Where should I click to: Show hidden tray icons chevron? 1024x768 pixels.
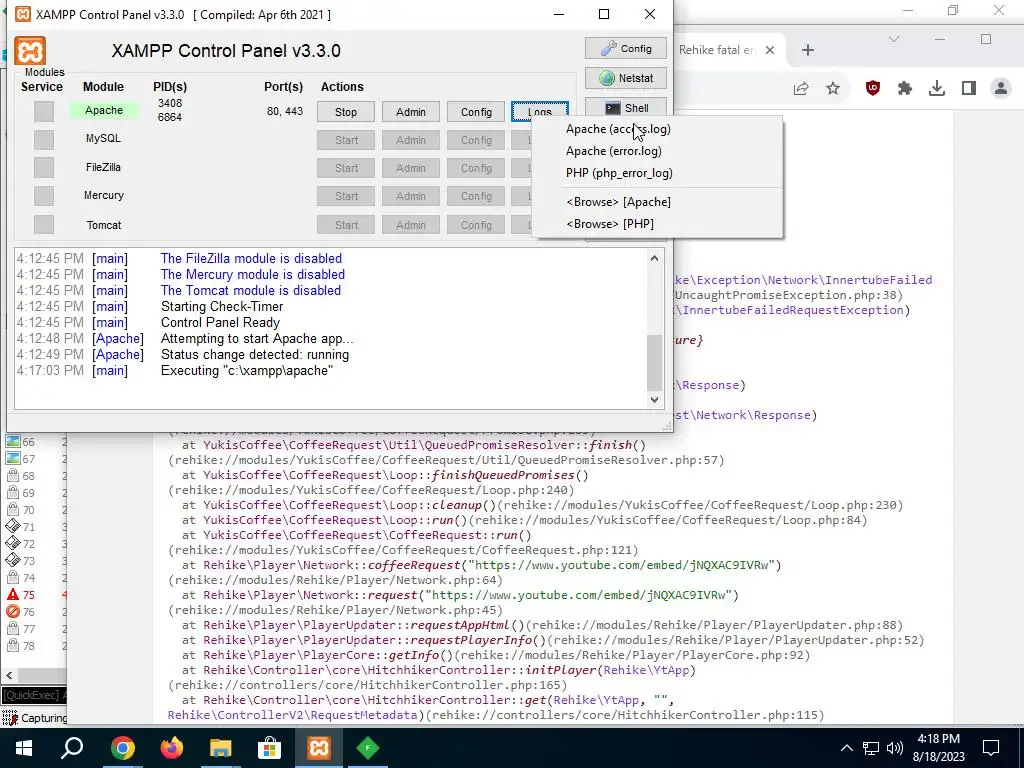pos(846,748)
